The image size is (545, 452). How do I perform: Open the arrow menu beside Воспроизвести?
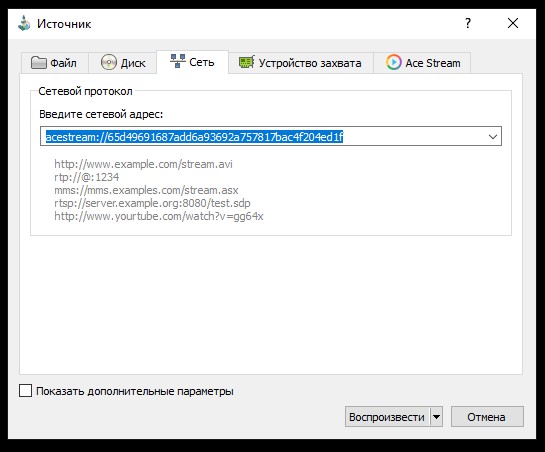point(436,417)
